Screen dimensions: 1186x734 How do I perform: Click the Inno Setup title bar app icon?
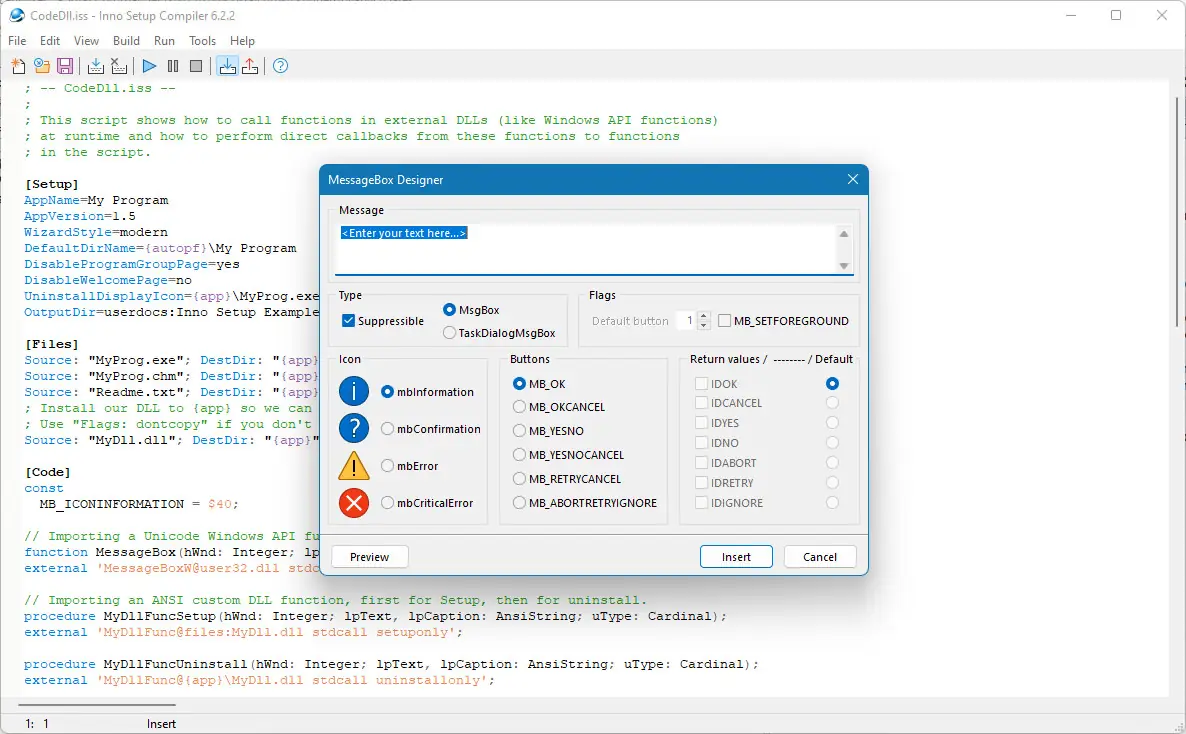point(16,15)
